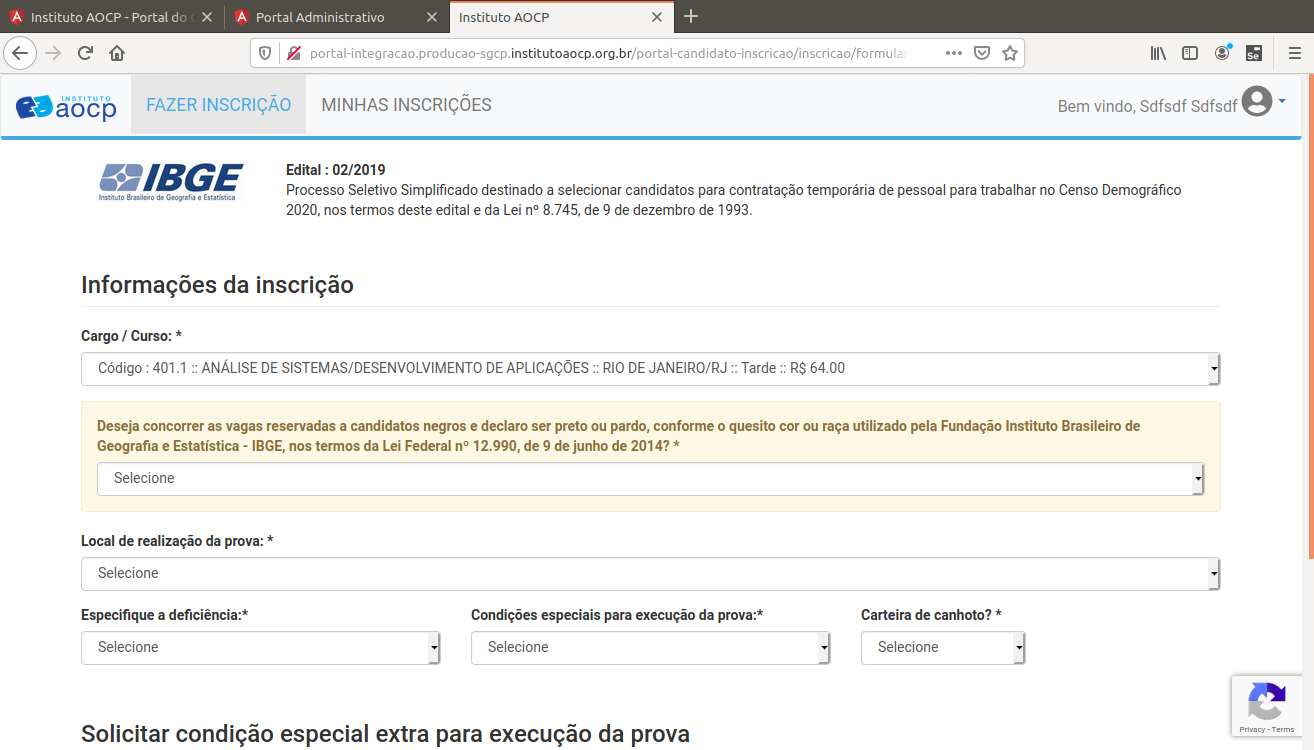The width and height of the screenshot is (1314, 750).
Task: Switch to Portal Administrativo tab
Action: 338,17
